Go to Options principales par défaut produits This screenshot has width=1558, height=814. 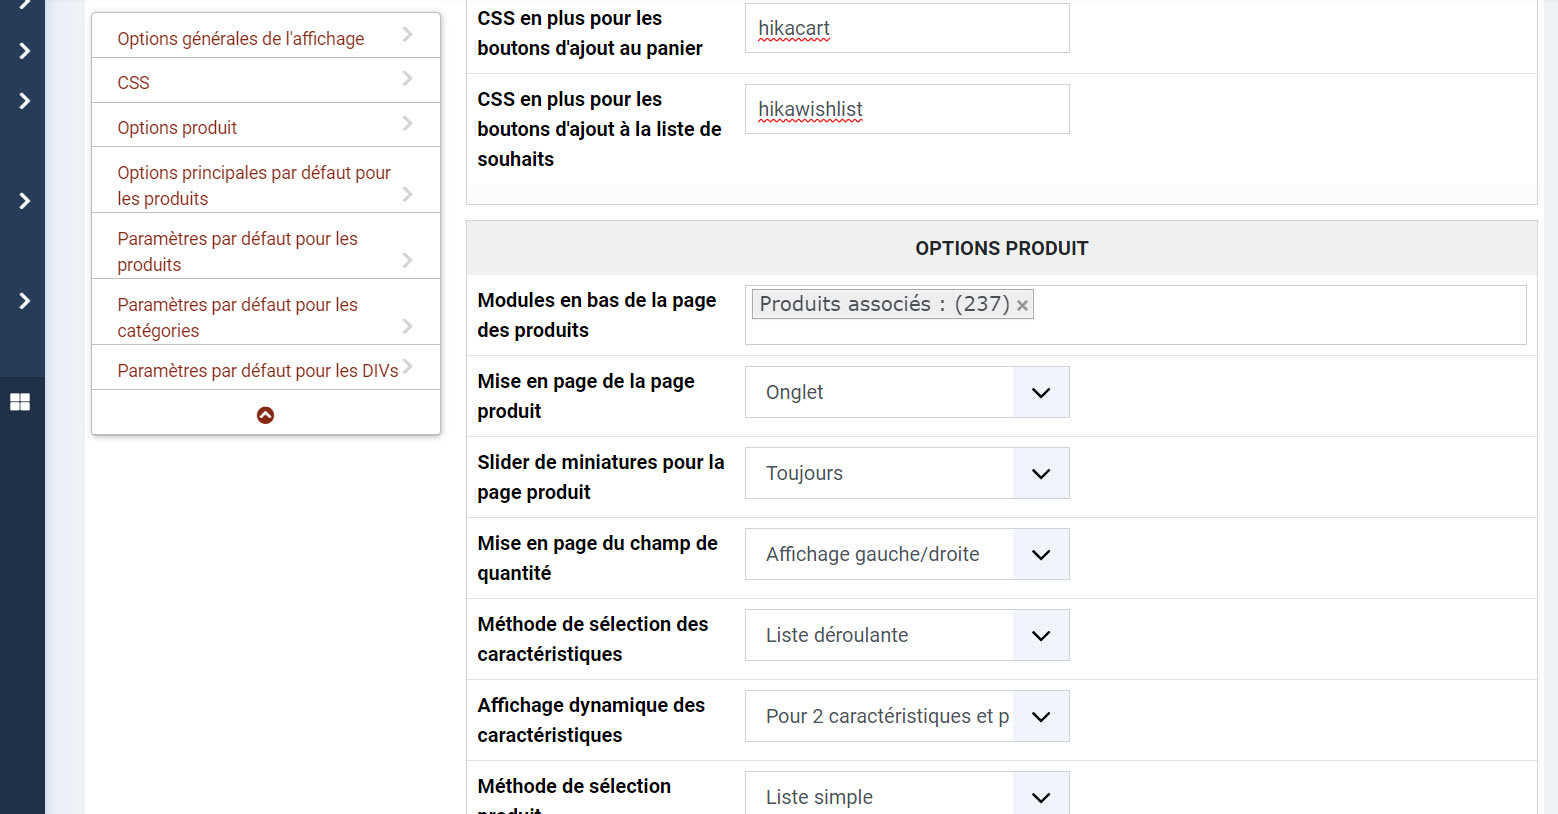[254, 185]
